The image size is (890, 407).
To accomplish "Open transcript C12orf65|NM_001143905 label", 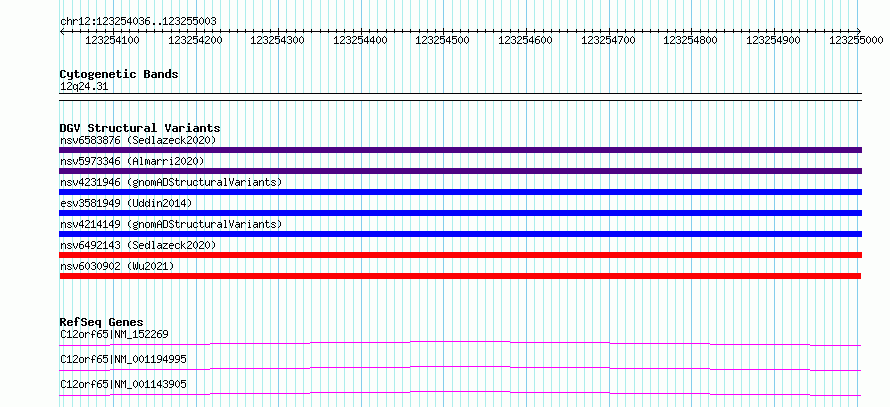I will tap(123, 384).
